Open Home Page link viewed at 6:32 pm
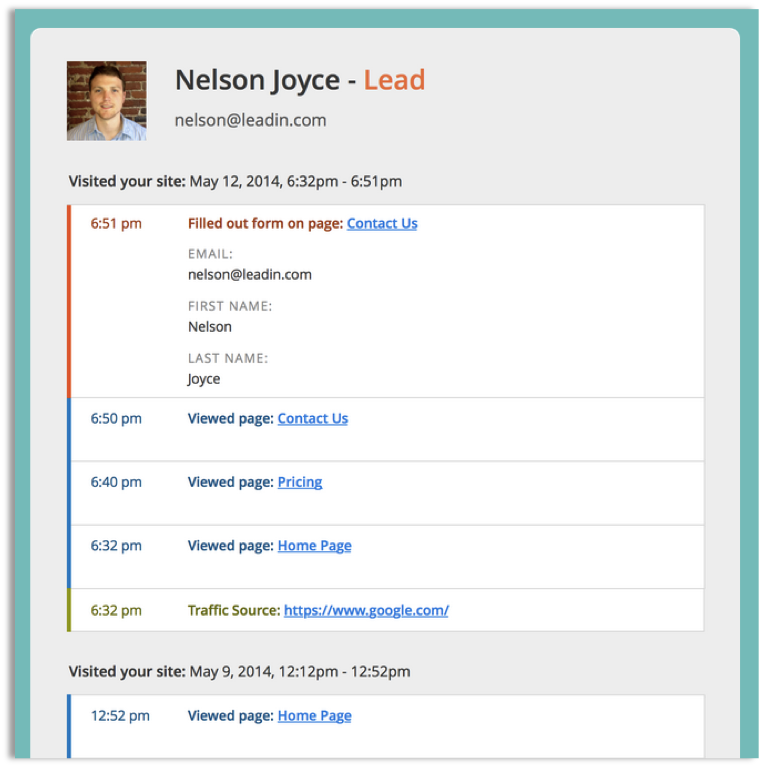 pyautogui.click(x=314, y=546)
